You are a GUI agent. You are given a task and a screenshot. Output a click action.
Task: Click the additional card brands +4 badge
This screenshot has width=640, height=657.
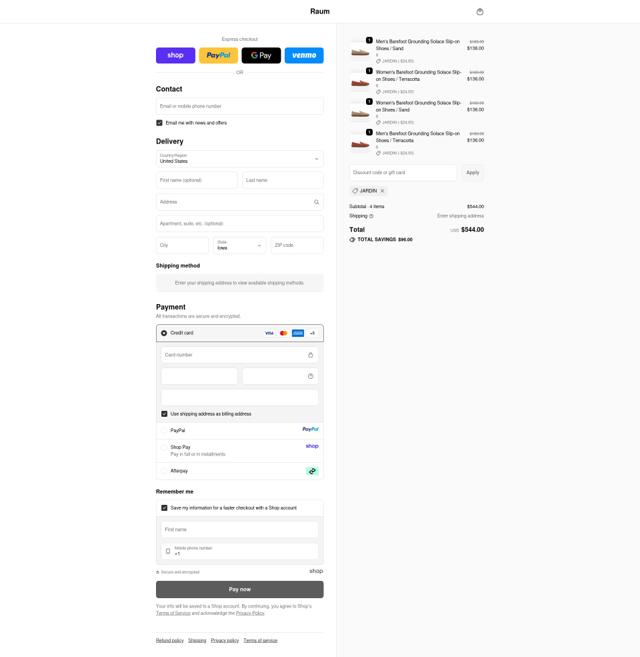tap(312, 333)
